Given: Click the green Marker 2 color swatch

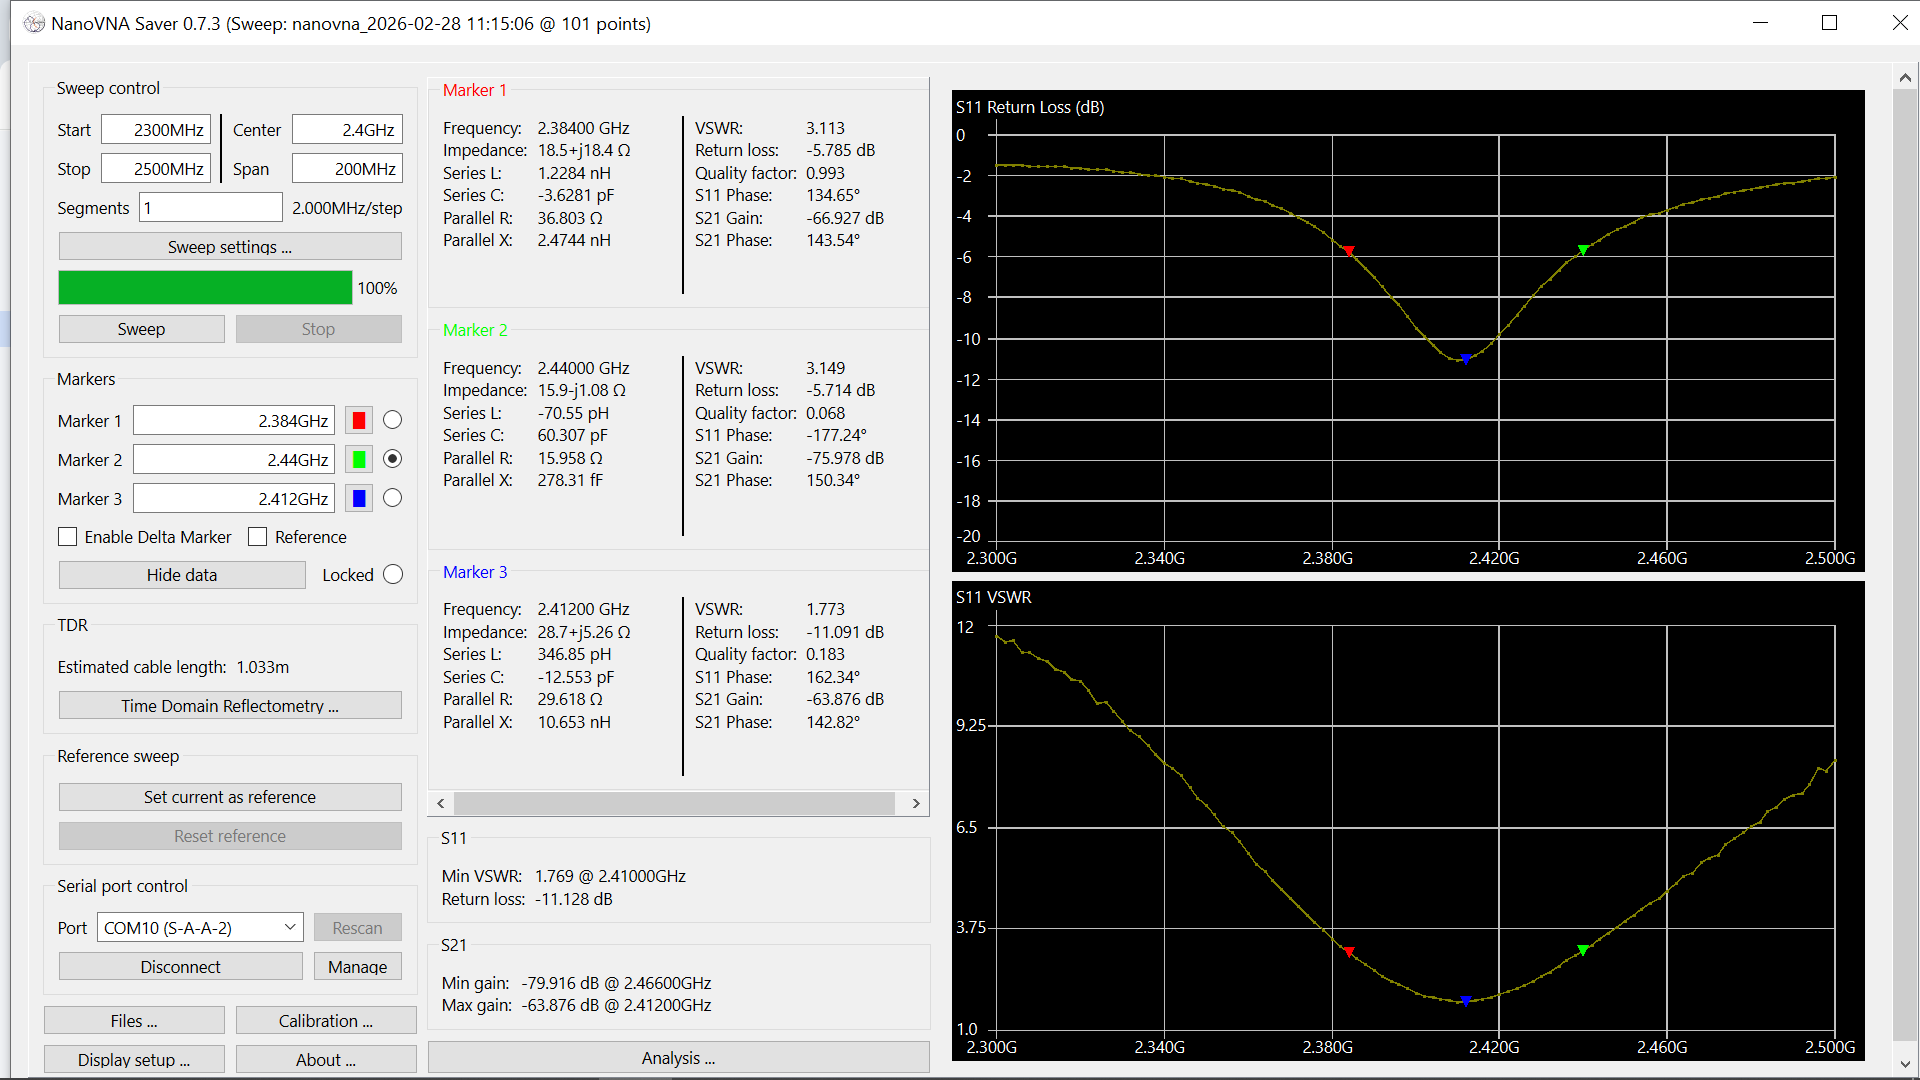Looking at the screenshot, I should coord(359,460).
